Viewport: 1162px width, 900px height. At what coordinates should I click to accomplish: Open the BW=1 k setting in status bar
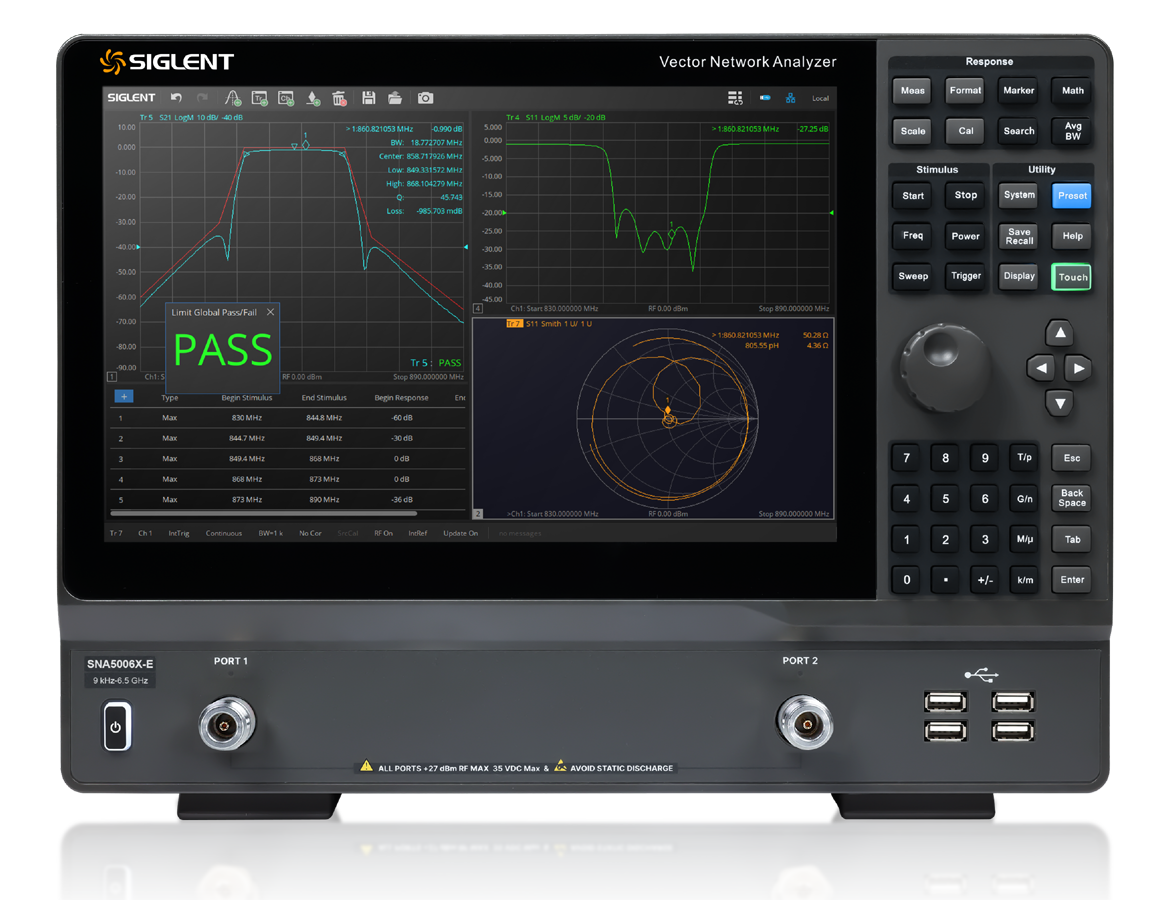(x=271, y=533)
